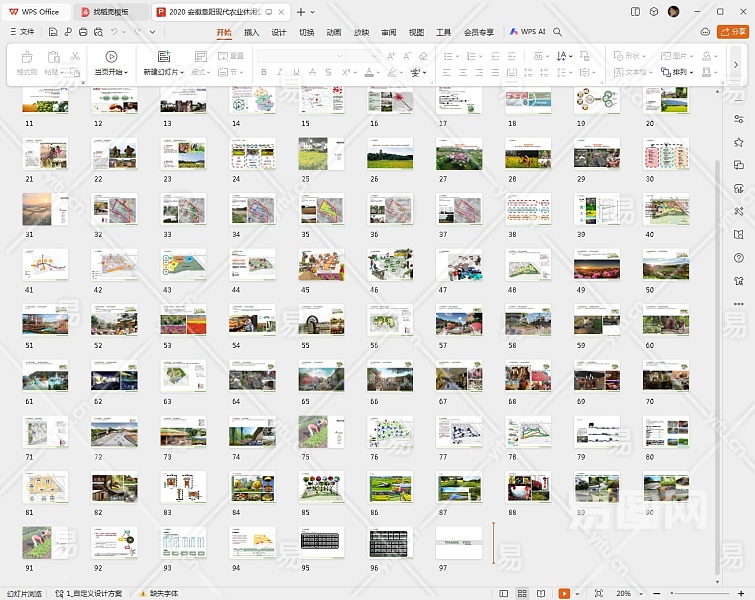755x600 pixels.
Task: Click the search magnifier in ribbon
Action: click(x=558, y=32)
